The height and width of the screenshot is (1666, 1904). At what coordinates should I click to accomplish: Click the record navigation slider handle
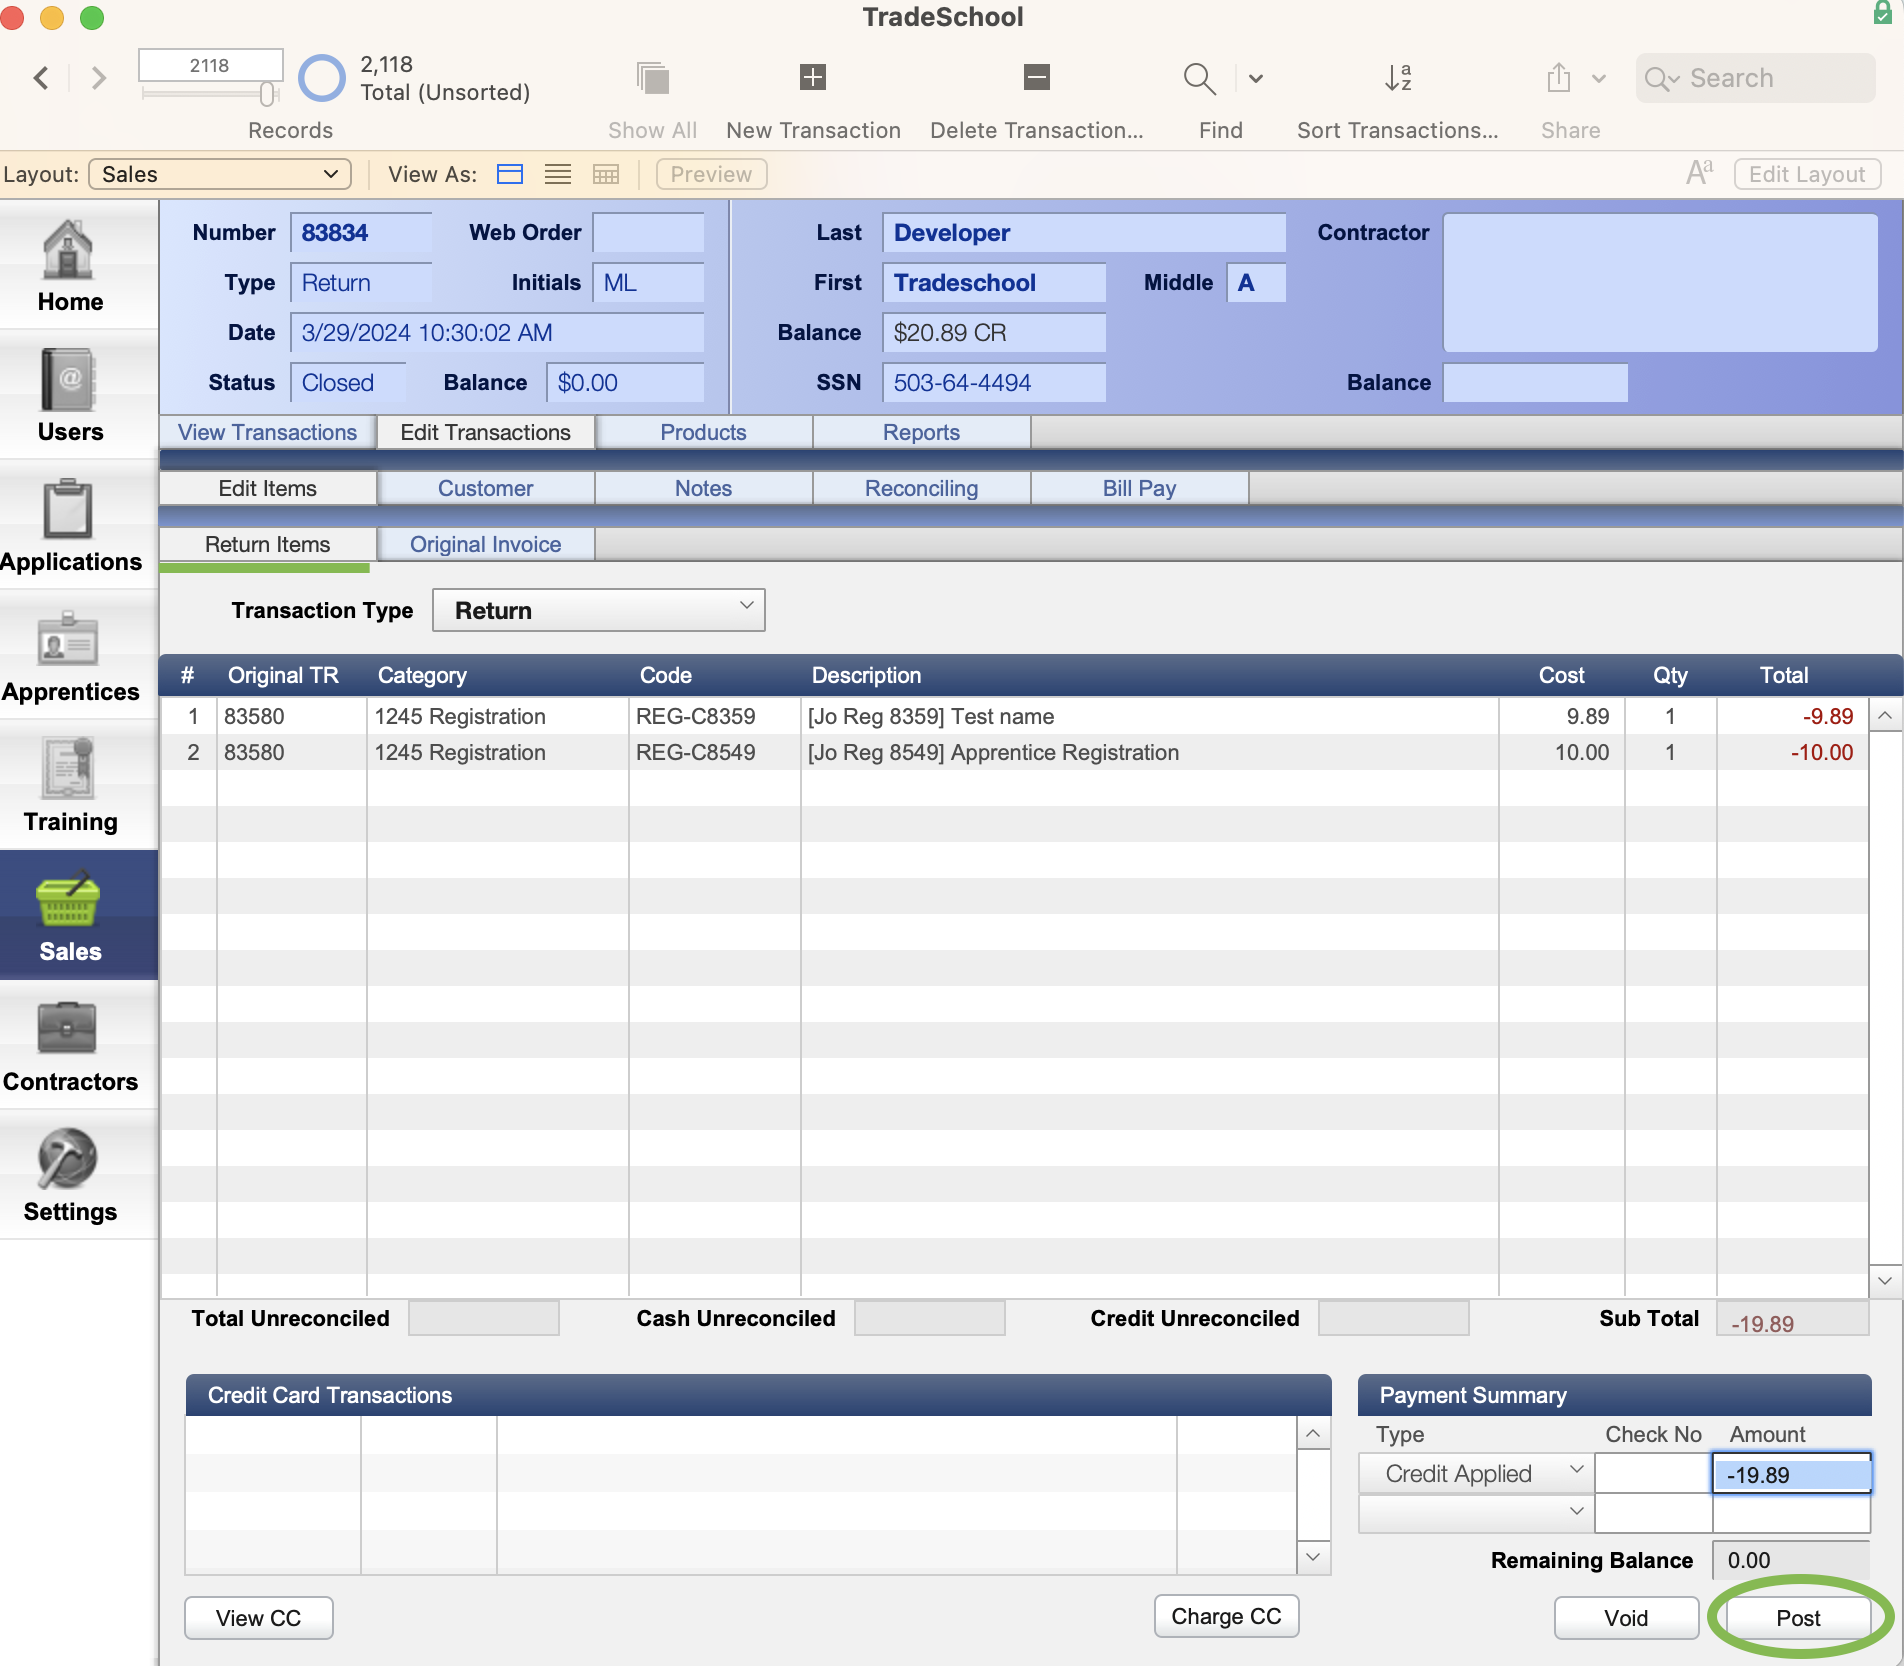[x=267, y=94]
